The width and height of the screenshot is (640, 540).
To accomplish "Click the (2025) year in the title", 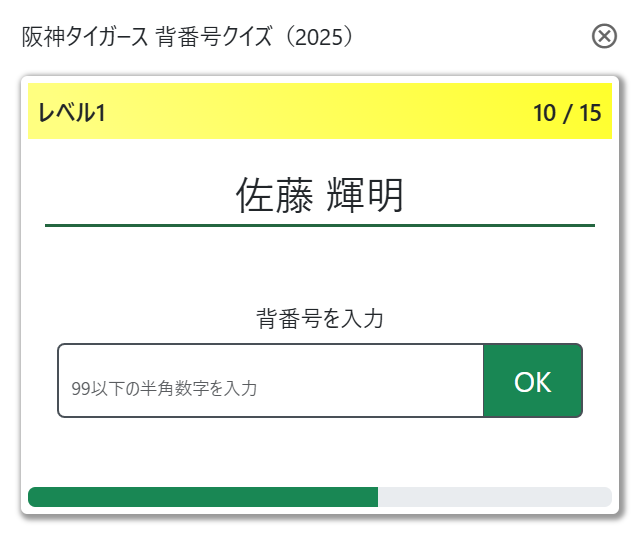I will point(320,37).
